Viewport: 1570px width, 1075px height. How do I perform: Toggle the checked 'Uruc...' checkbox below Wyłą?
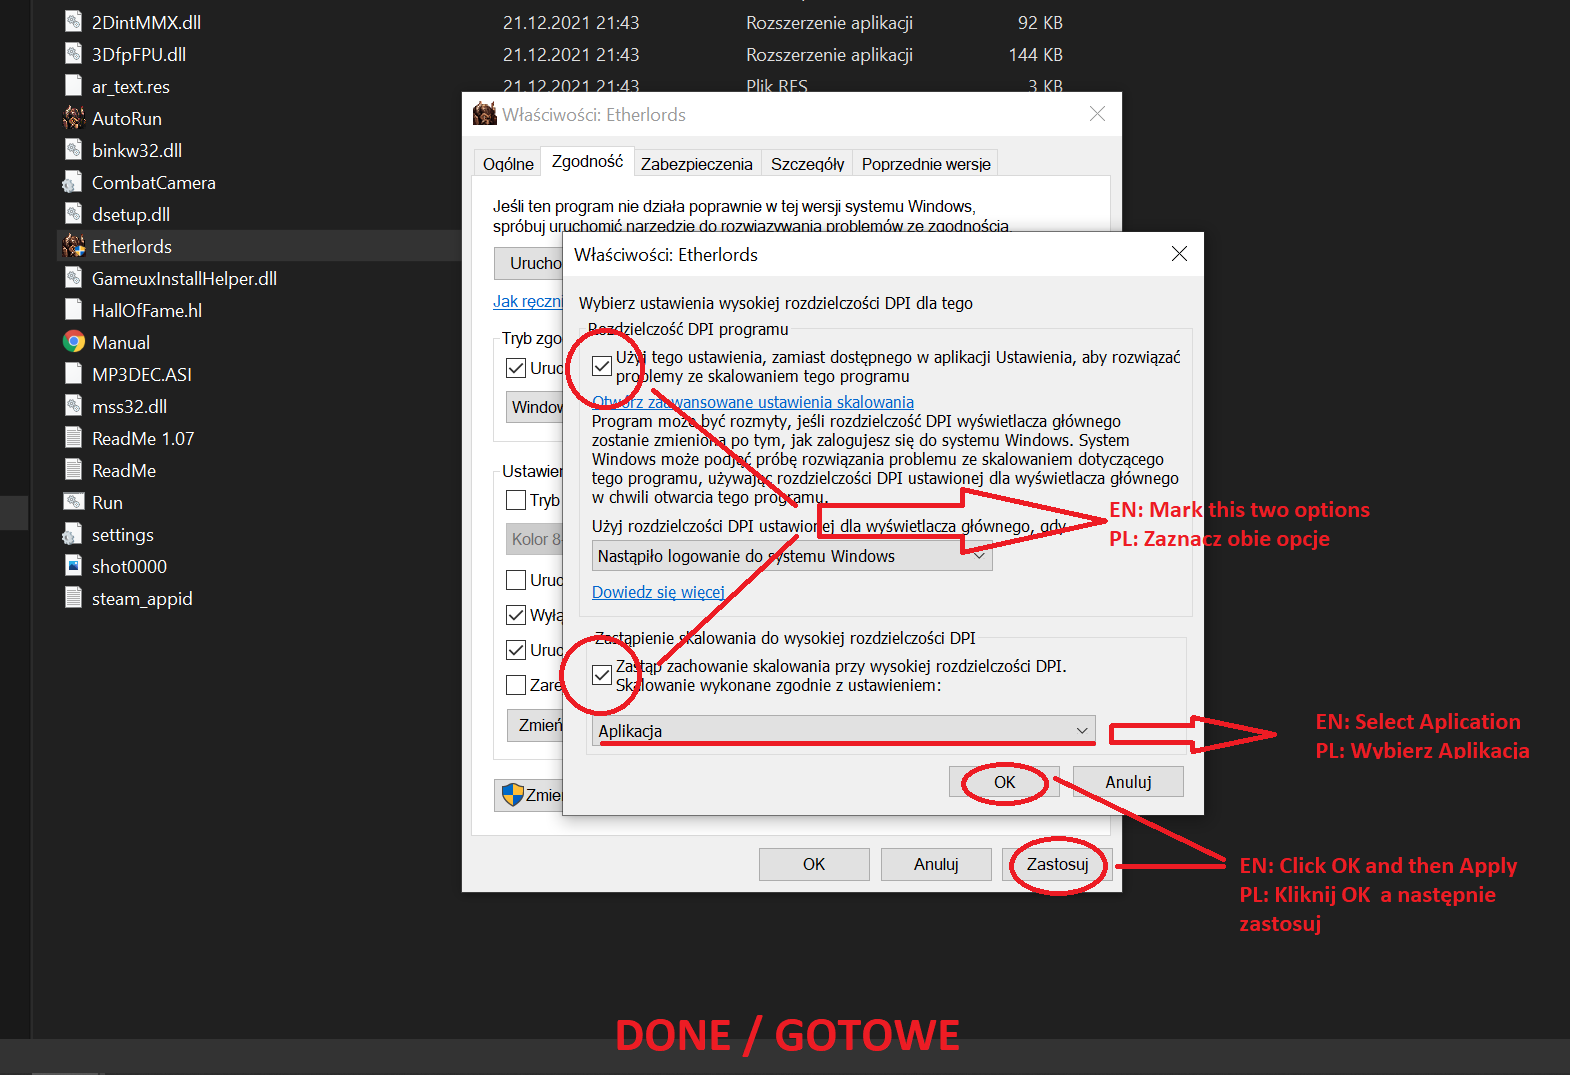pyautogui.click(x=516, y=650)
